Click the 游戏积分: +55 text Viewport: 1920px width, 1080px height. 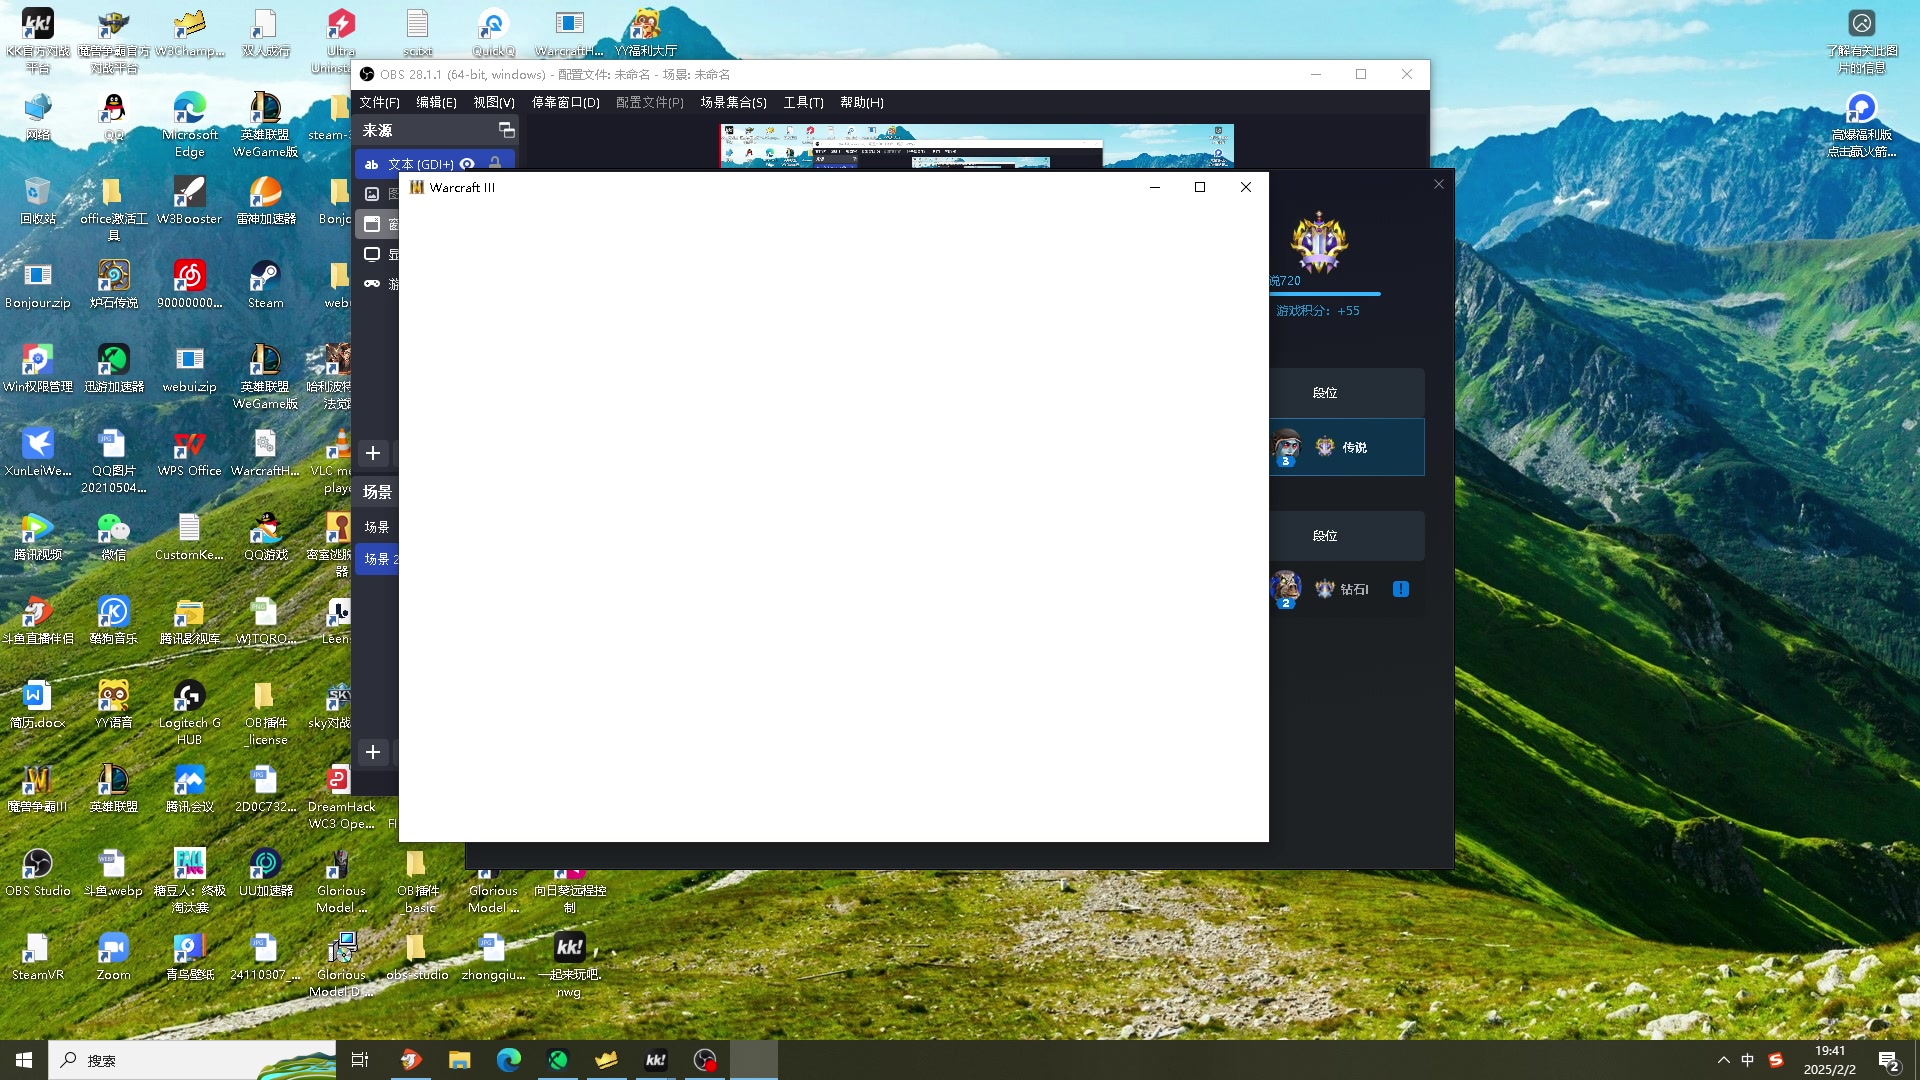coord(1318,311)
